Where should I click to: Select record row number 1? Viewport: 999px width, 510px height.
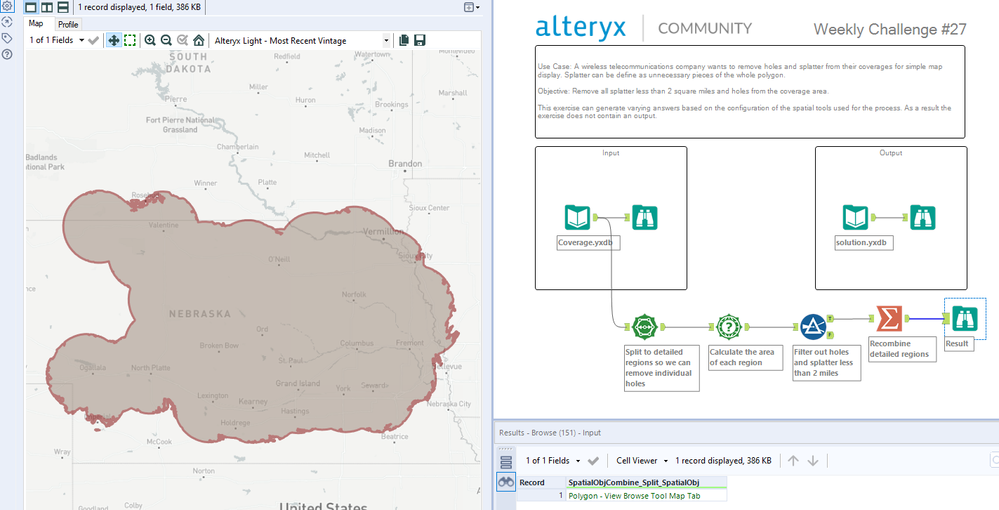coord(541,495)
